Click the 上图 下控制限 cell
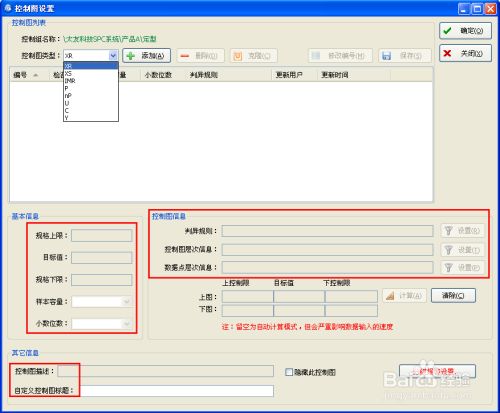 tap(351, 296)
